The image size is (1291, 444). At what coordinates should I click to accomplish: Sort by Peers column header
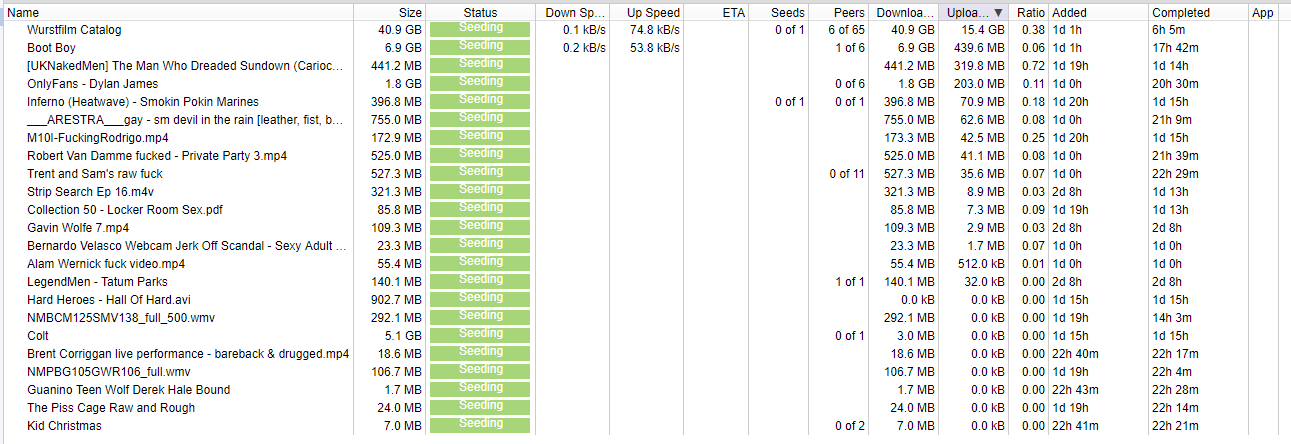click(850, 13)
